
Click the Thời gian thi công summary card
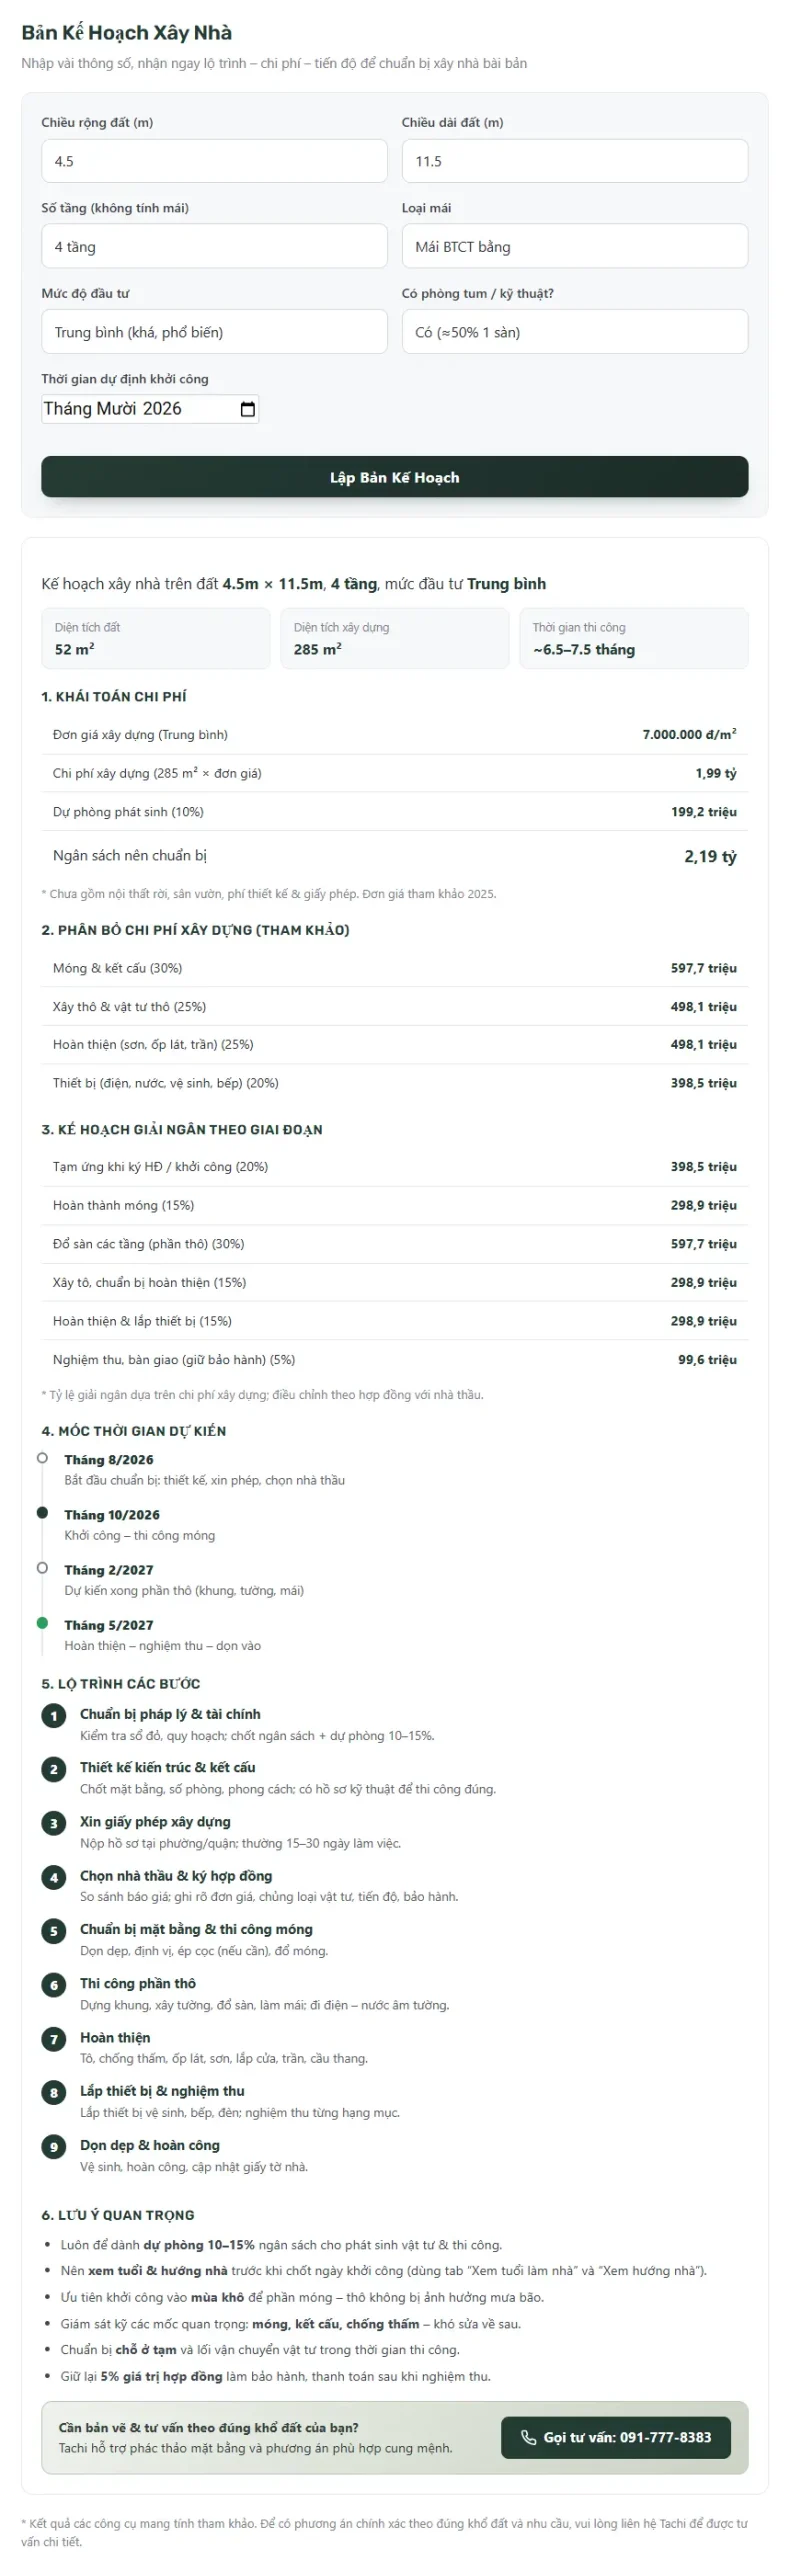coord(634,638)
